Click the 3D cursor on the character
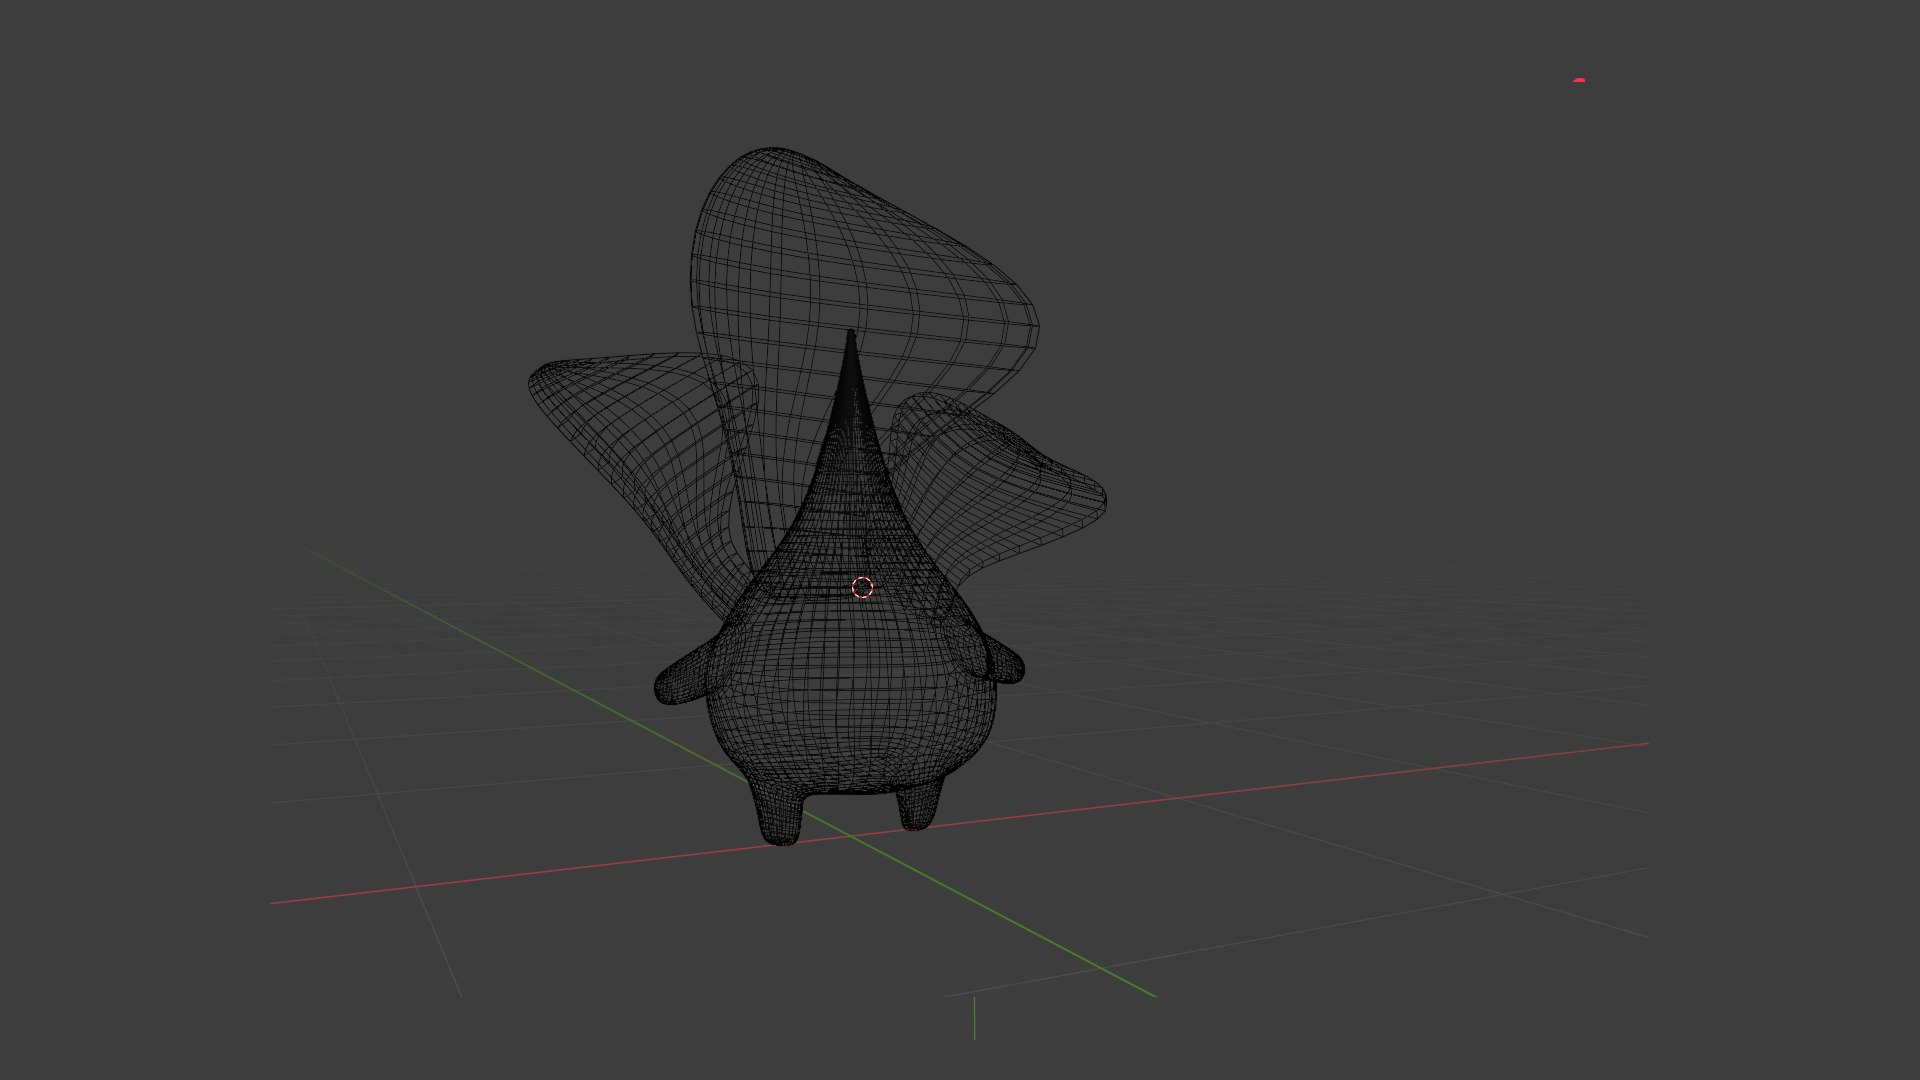The width and height of the screenshot is (1920, 1080). click(x=862, y=587)
